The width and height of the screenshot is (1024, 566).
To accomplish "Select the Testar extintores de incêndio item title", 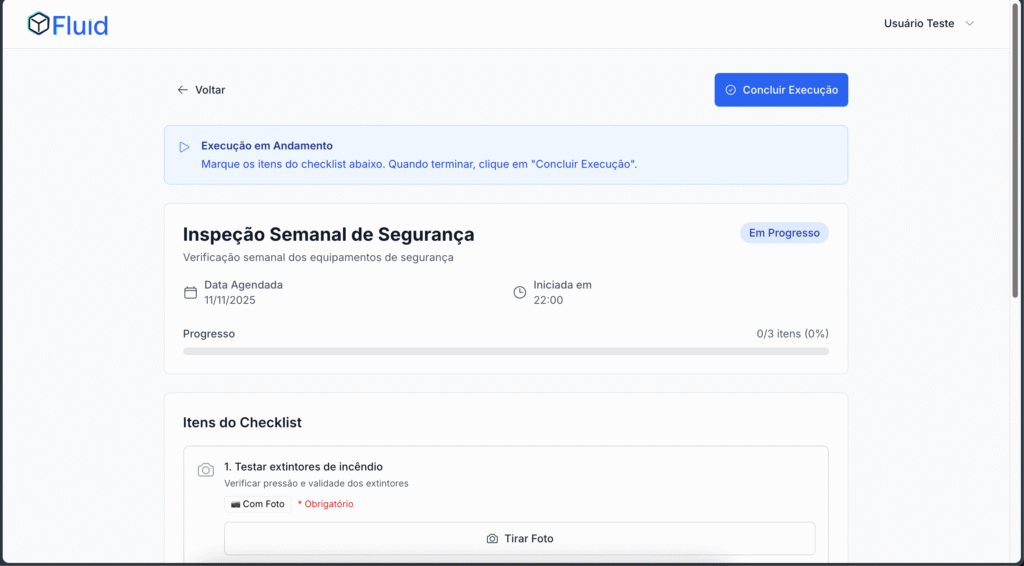I will click(303, 467).
